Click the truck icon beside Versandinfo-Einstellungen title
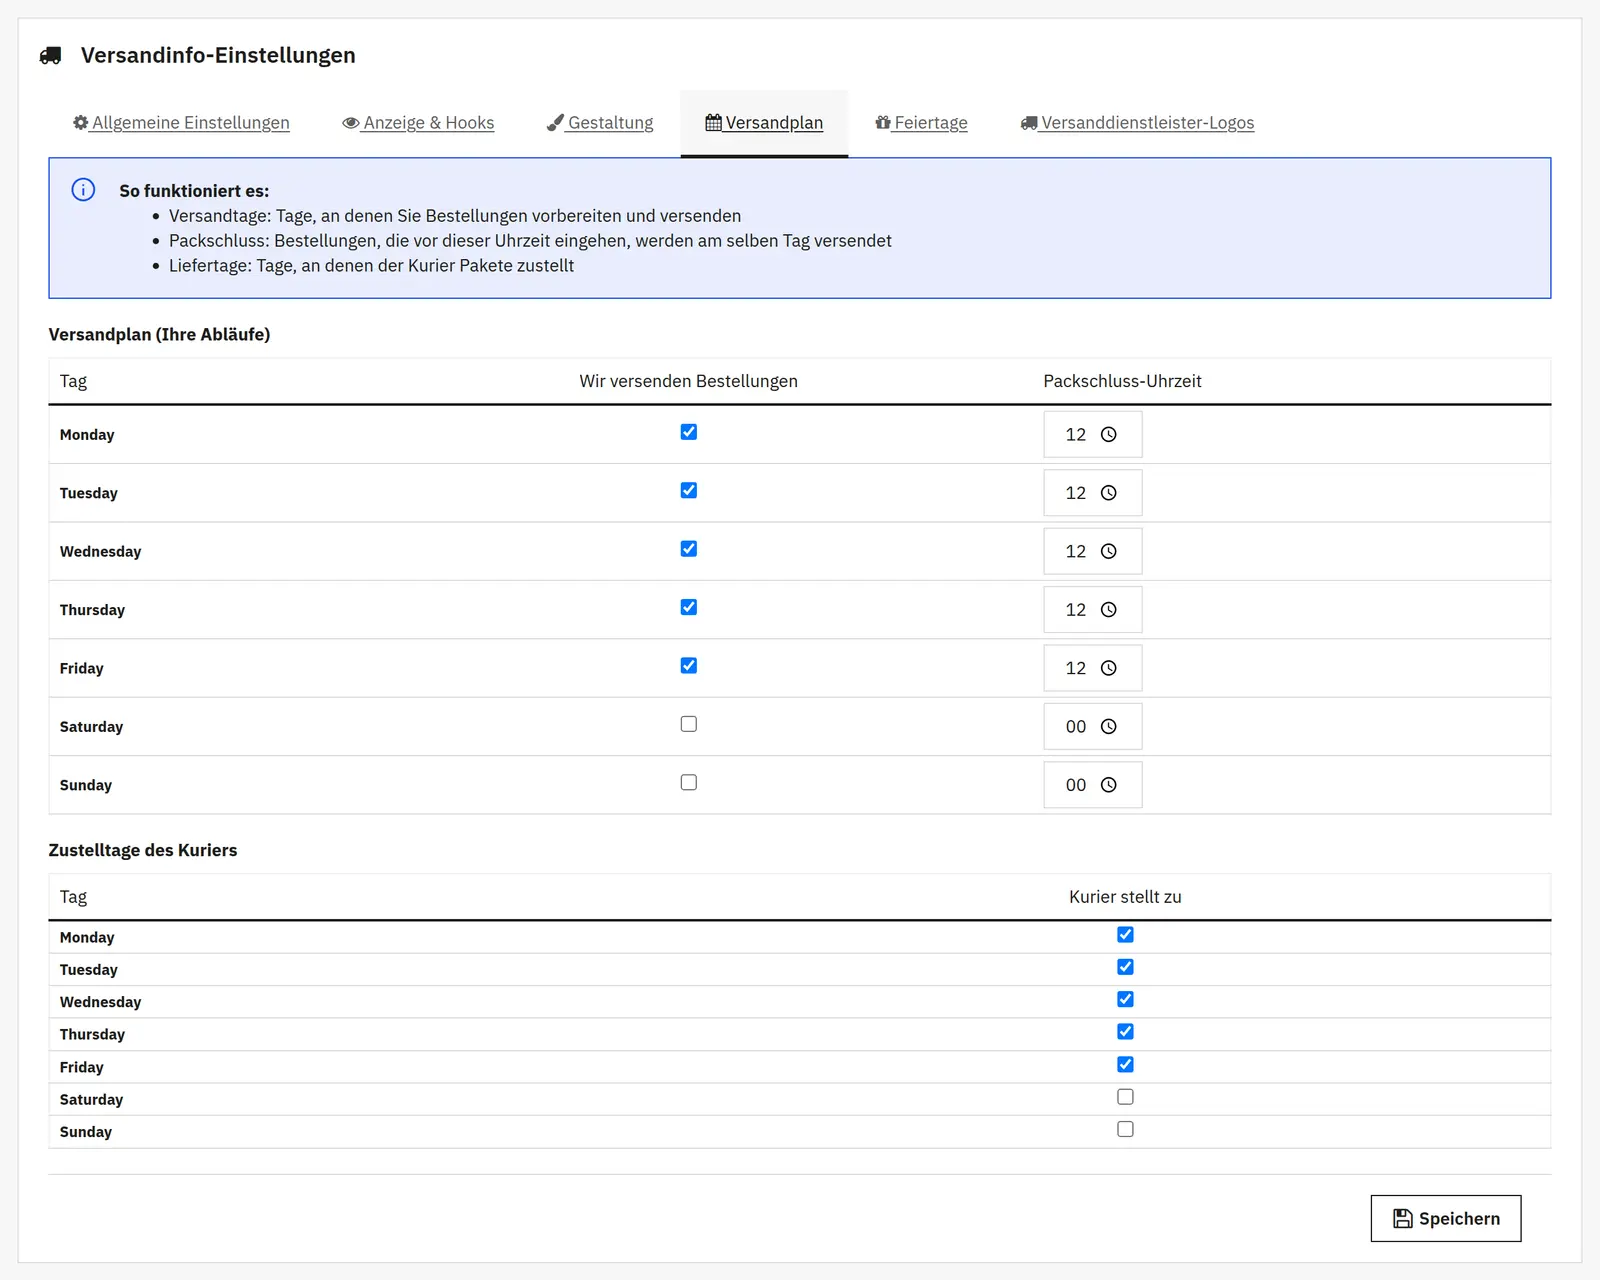The image size is (1600, 1280). pyautogui.click(x=51, y=56)
